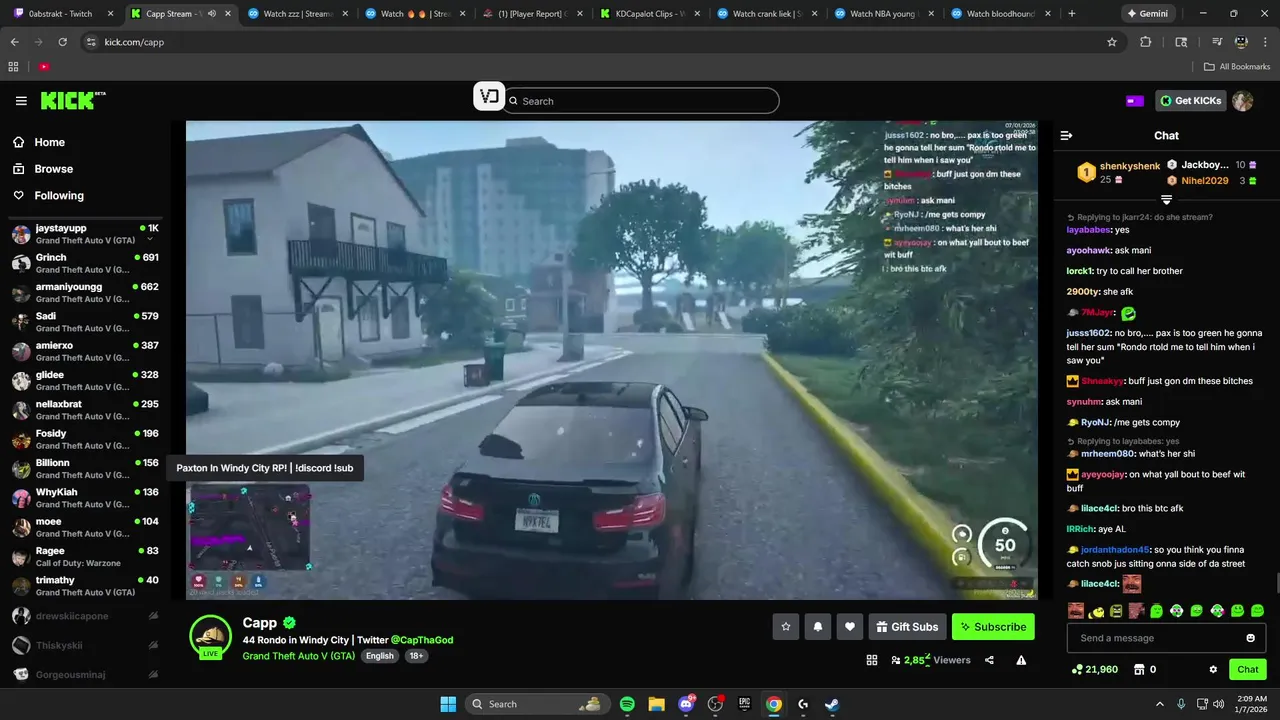
Task: Click the video stream player
Action: click(611, 360)
